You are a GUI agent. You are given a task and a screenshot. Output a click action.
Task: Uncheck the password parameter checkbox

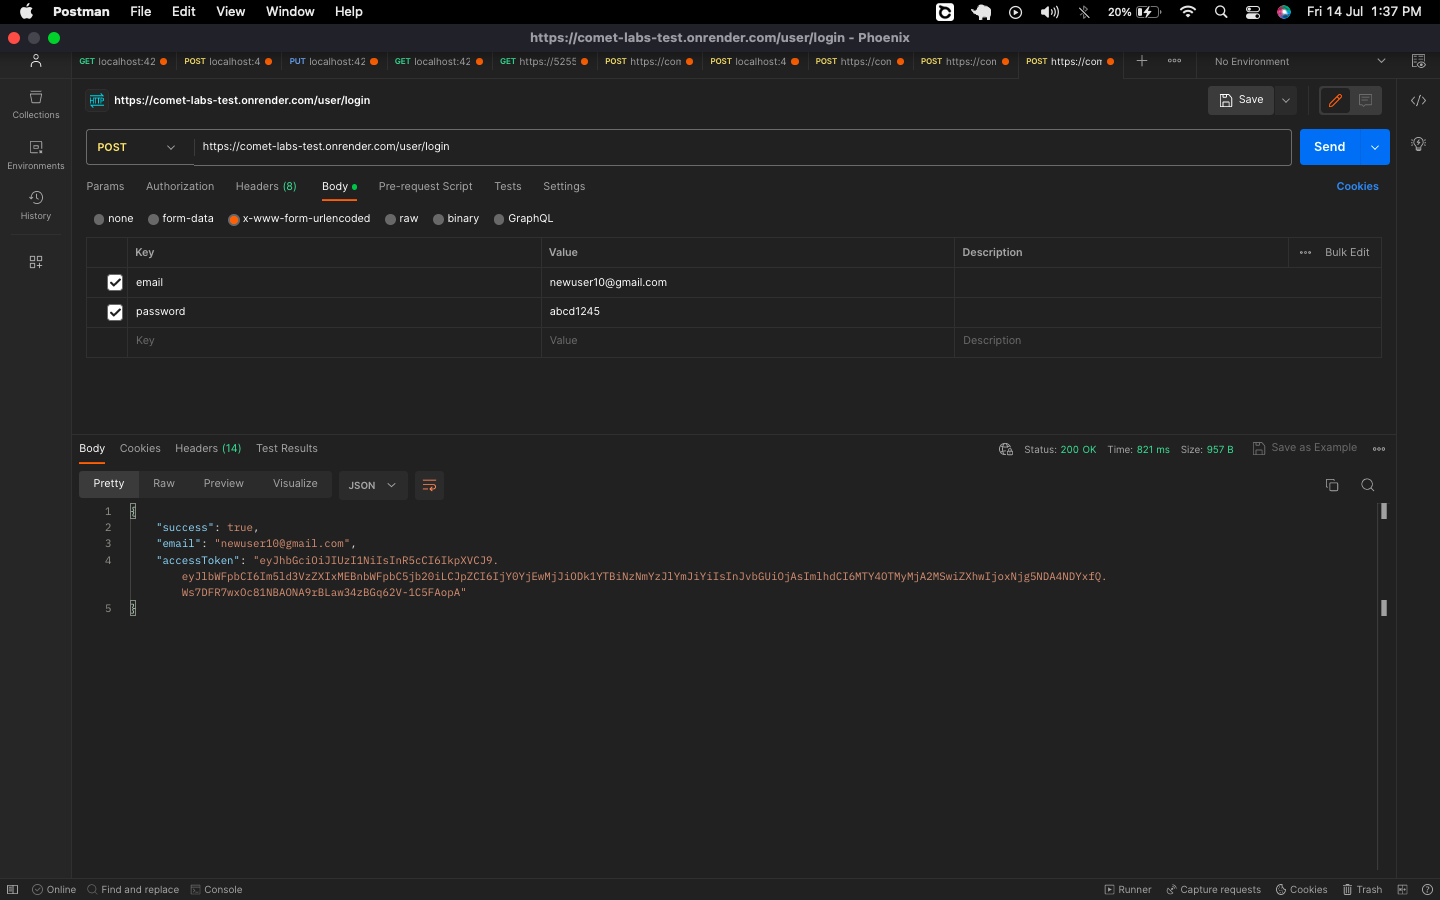click(x=115, y=312)
